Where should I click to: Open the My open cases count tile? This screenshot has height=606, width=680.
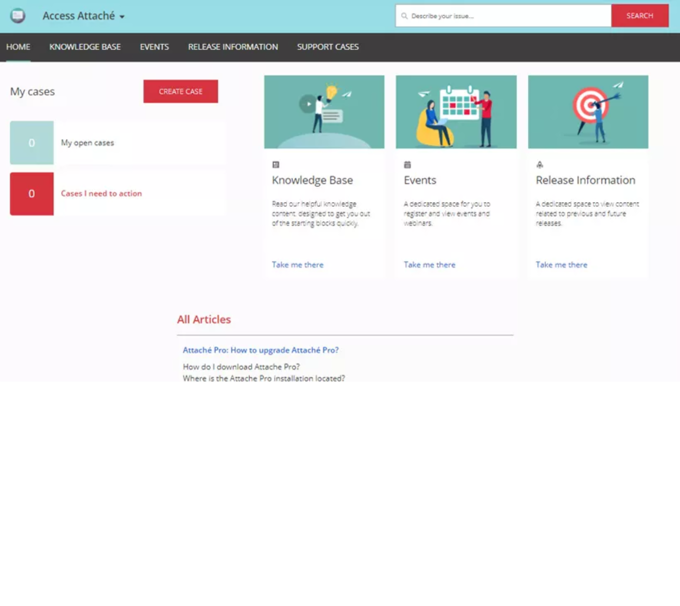coord(32,143)
